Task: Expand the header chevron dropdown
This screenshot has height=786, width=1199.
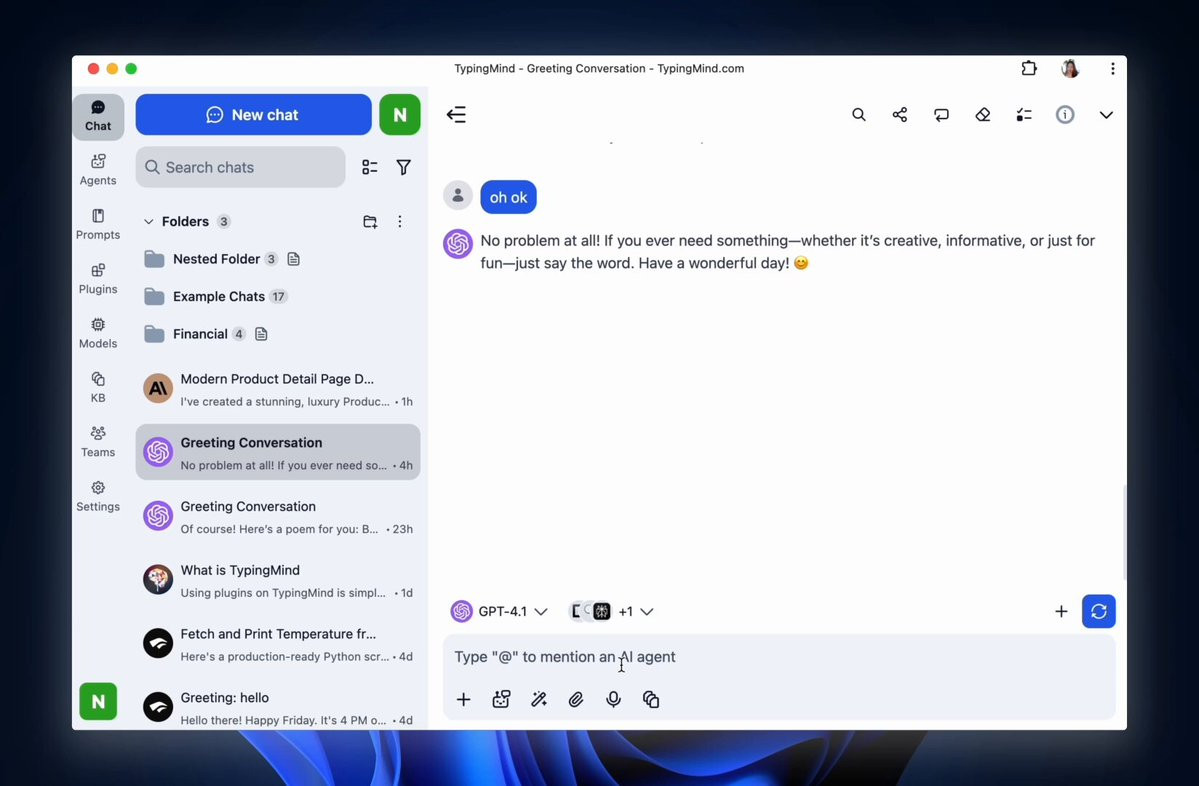Action: coord(1106,115)
